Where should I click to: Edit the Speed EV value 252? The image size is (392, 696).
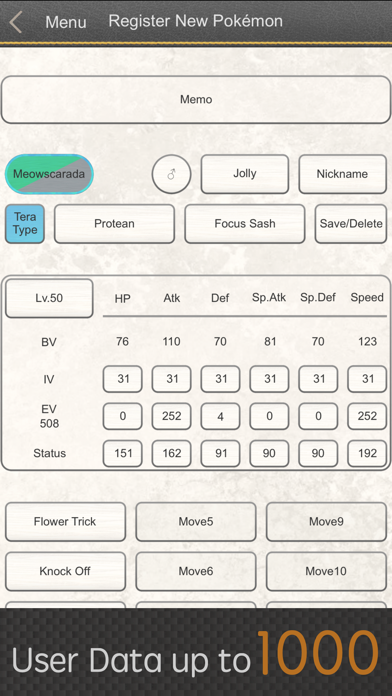tap(367, 416)
